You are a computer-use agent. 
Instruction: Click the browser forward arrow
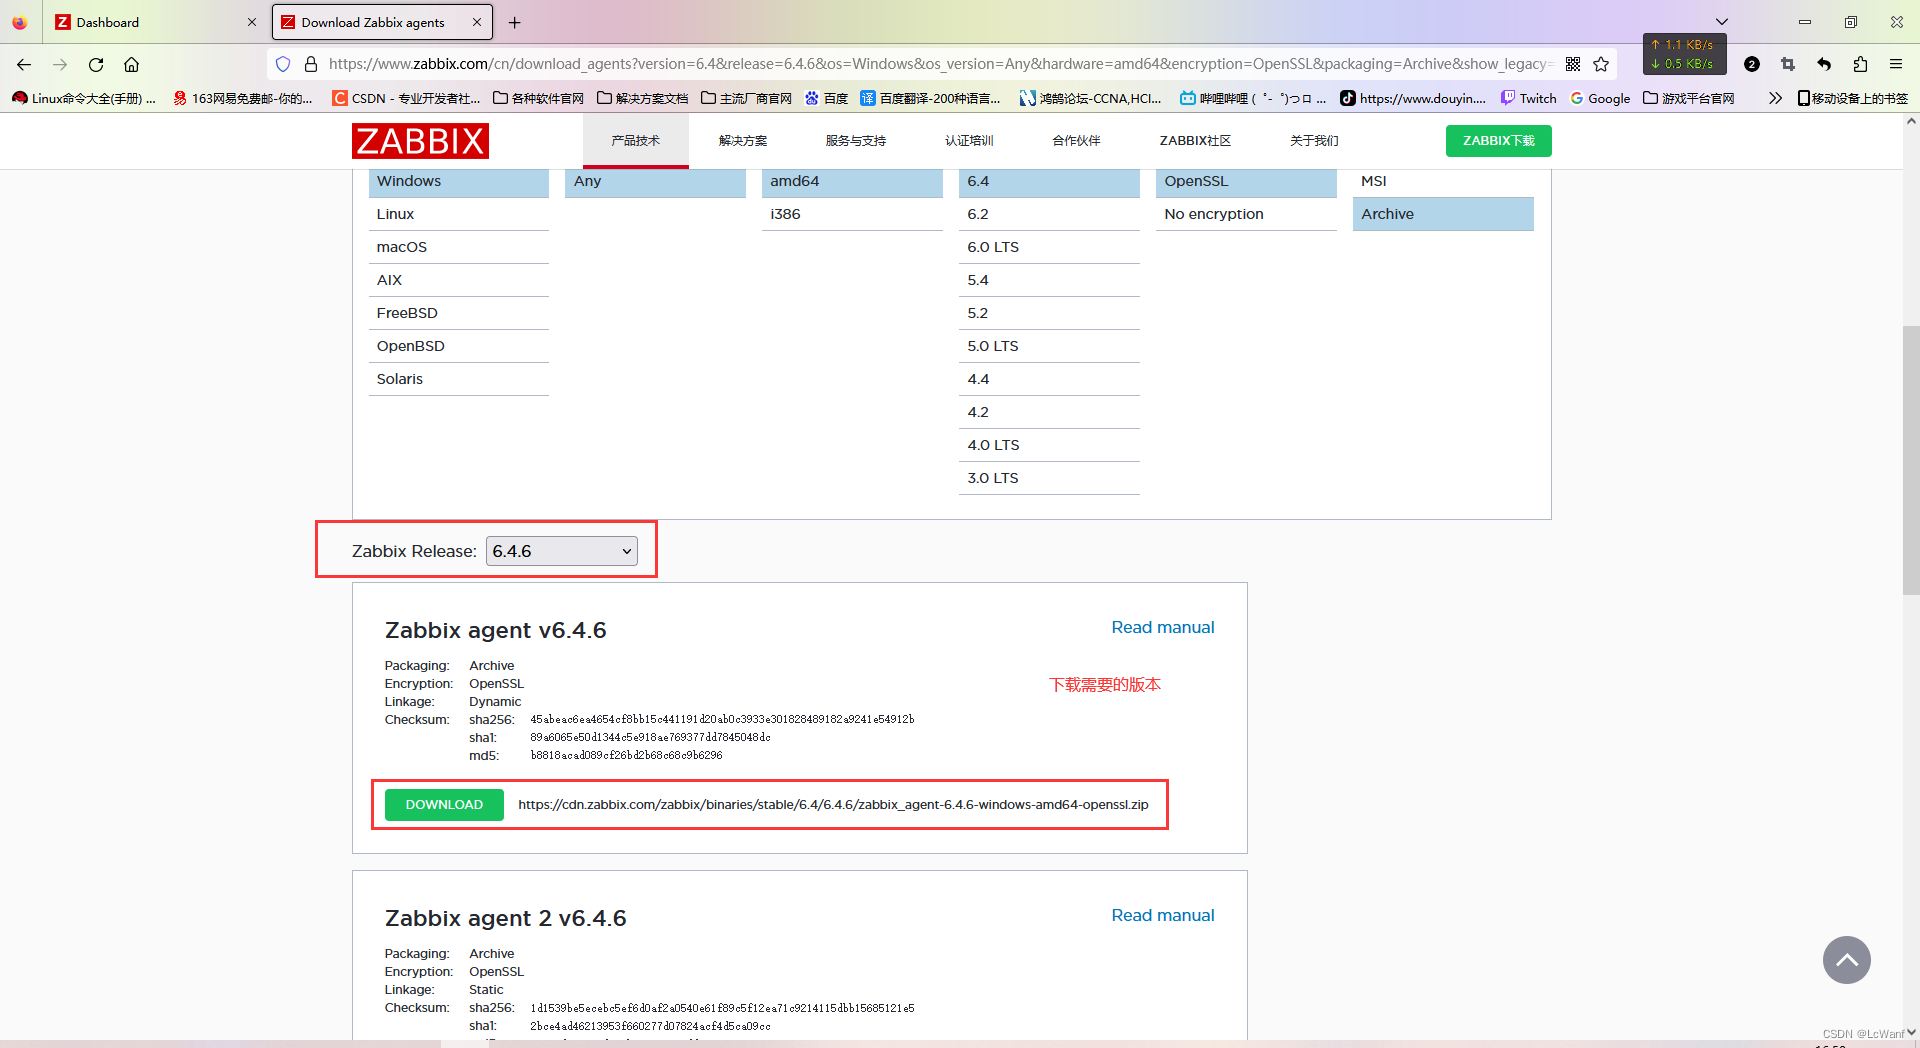(x=60, y=64)
